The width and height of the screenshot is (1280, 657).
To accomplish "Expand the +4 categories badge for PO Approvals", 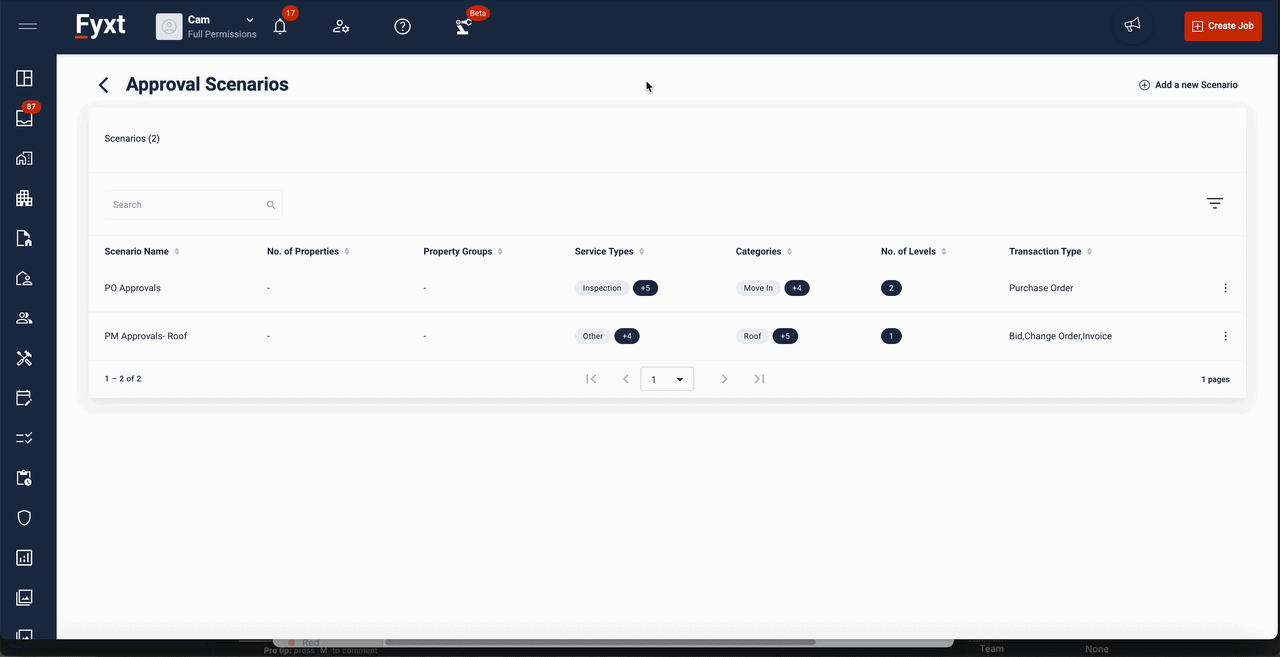I will pyautogui.click(x=797, y=288).
